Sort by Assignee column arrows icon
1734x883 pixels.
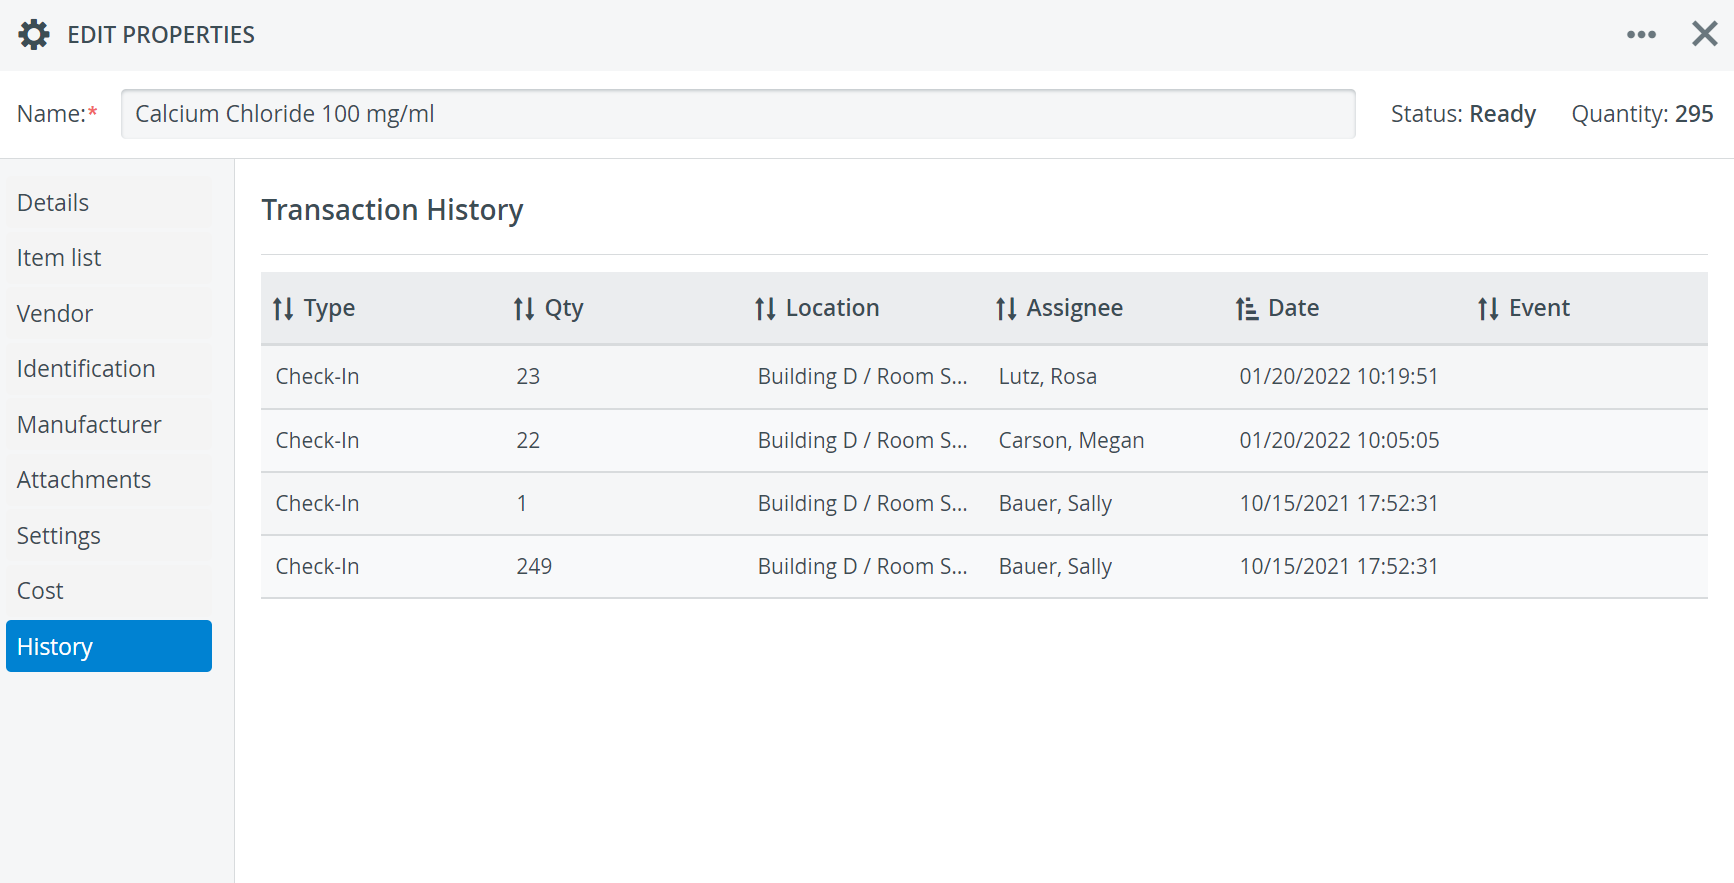coord(1006,309)
